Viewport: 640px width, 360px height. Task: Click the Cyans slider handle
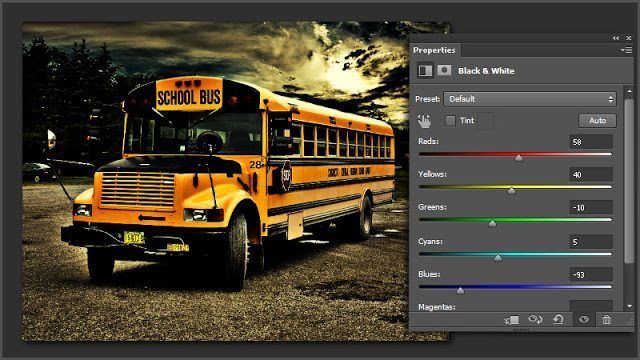(498, 258)
